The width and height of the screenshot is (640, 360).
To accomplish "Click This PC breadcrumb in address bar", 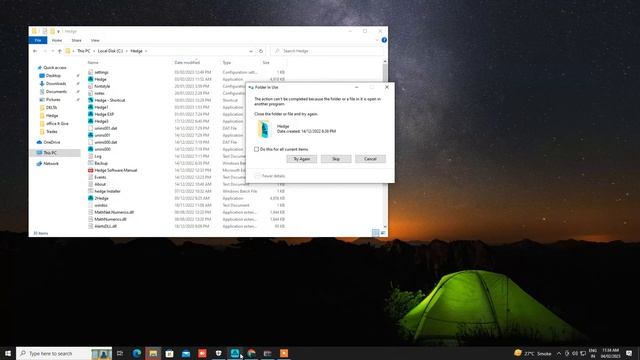I will pyautogui.click(x=84, y=51).
